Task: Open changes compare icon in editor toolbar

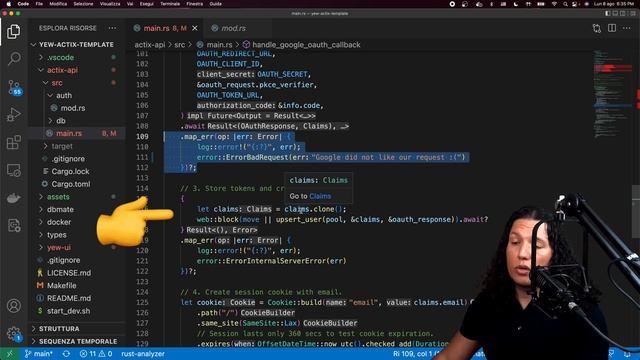Action: [x=597, y=28]
